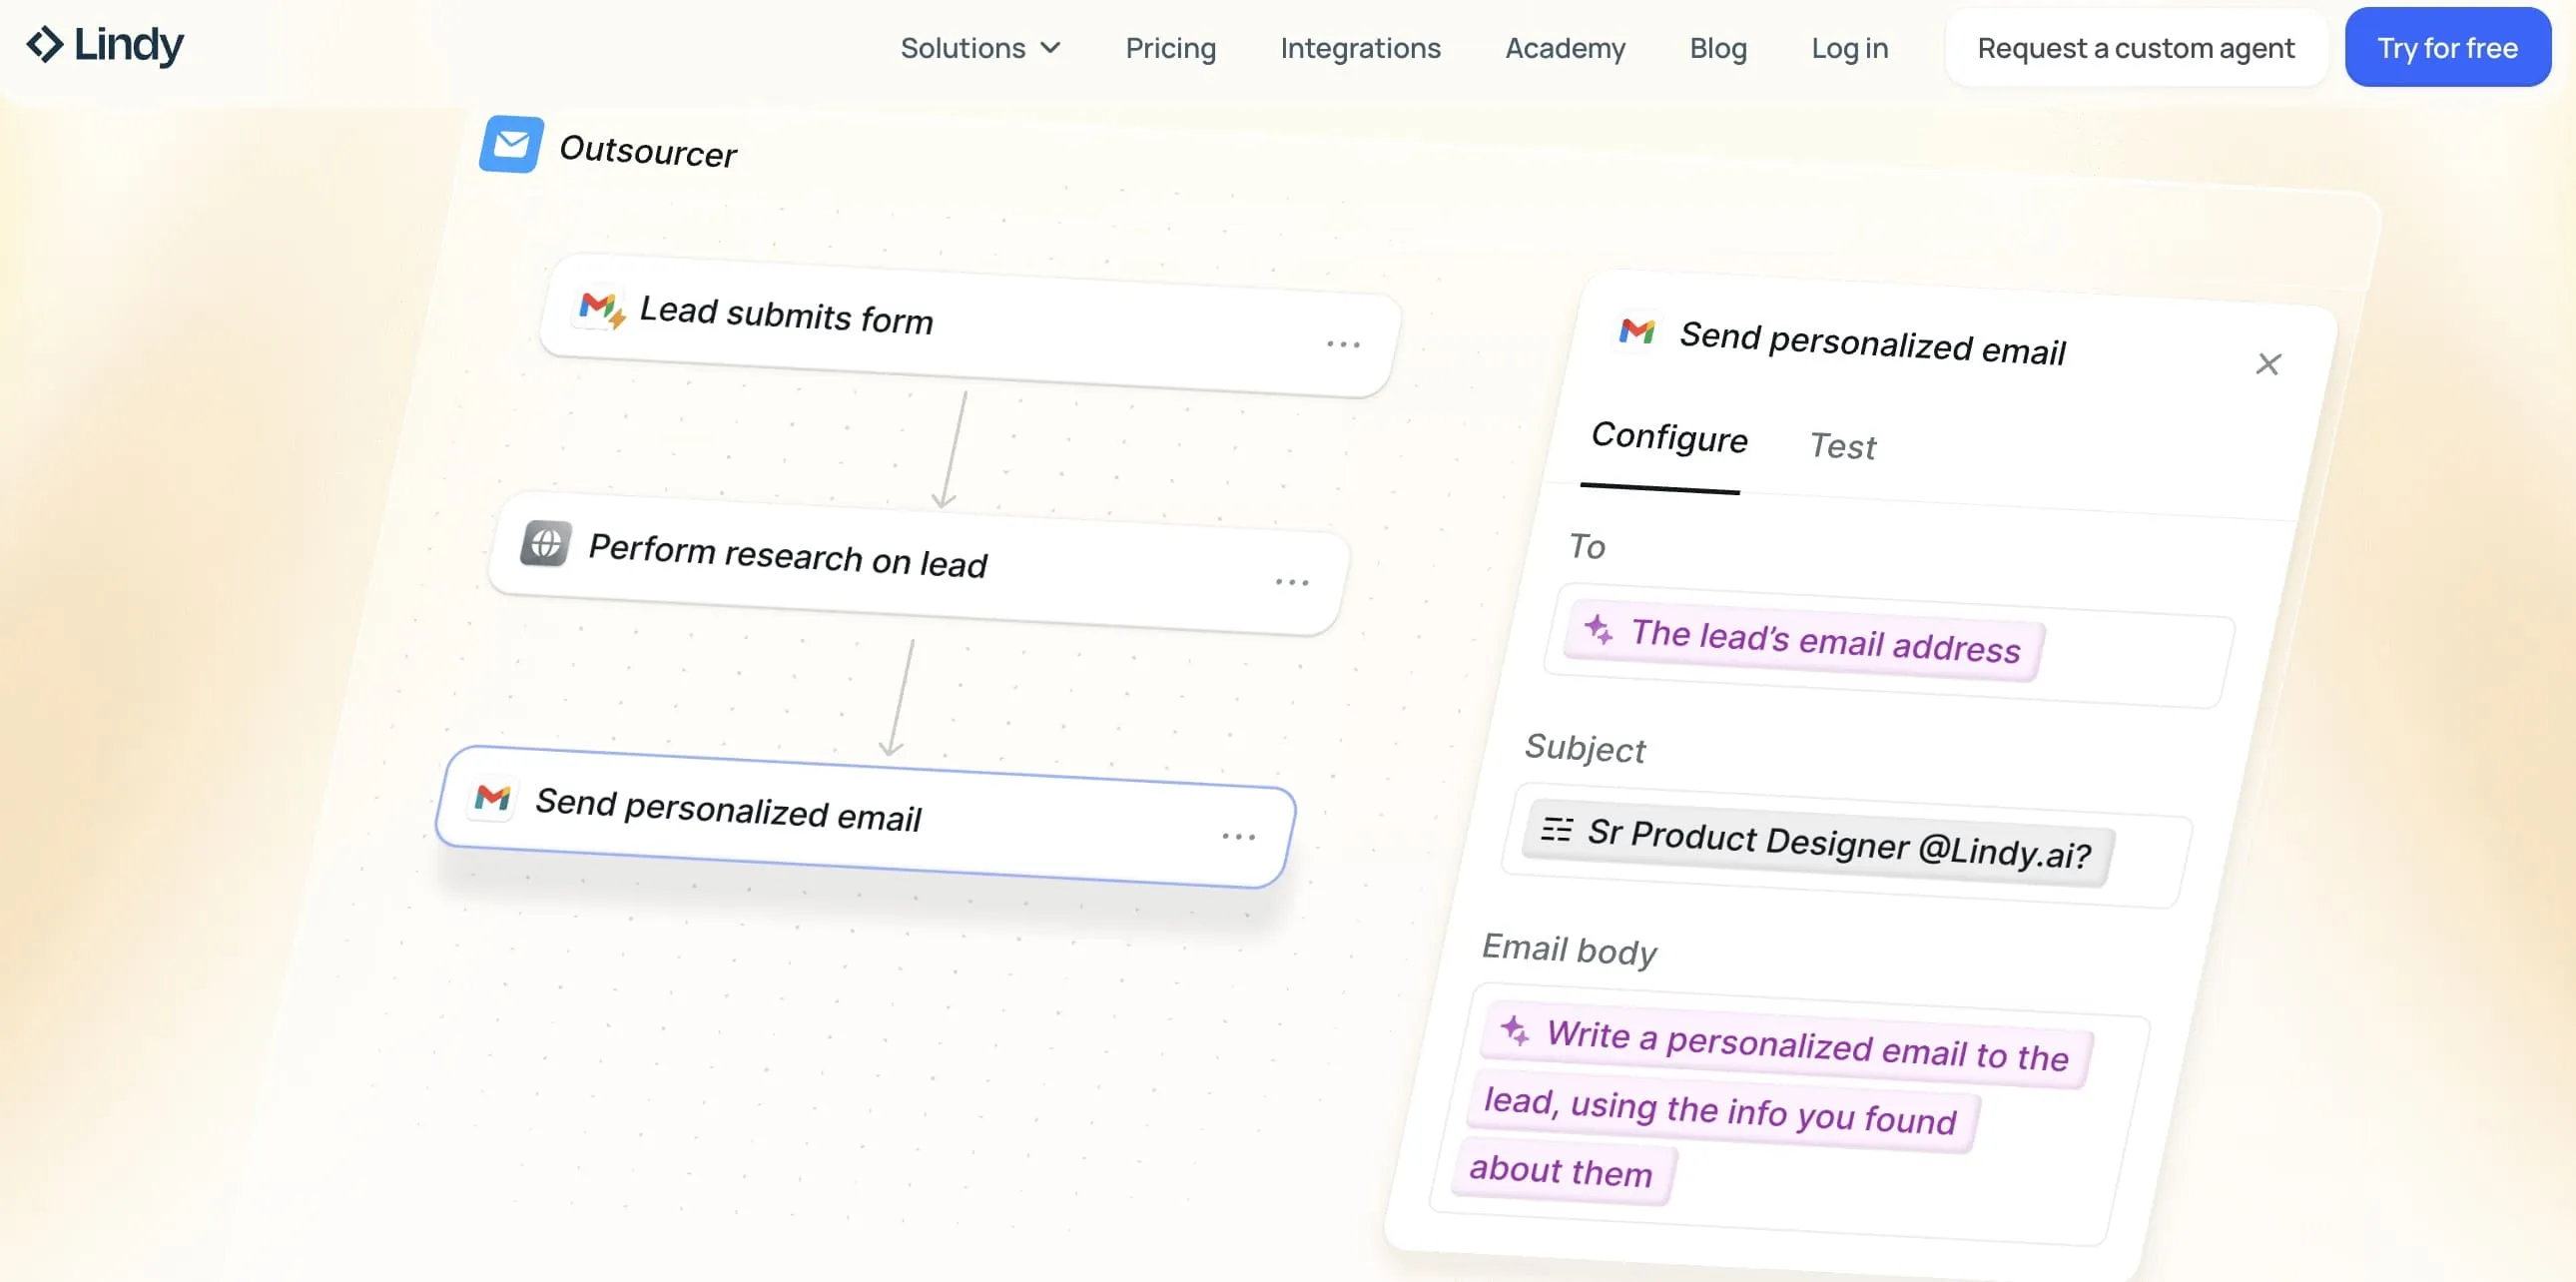Click the Email body label
2576x1282 pixels.
click(1569, 949)
